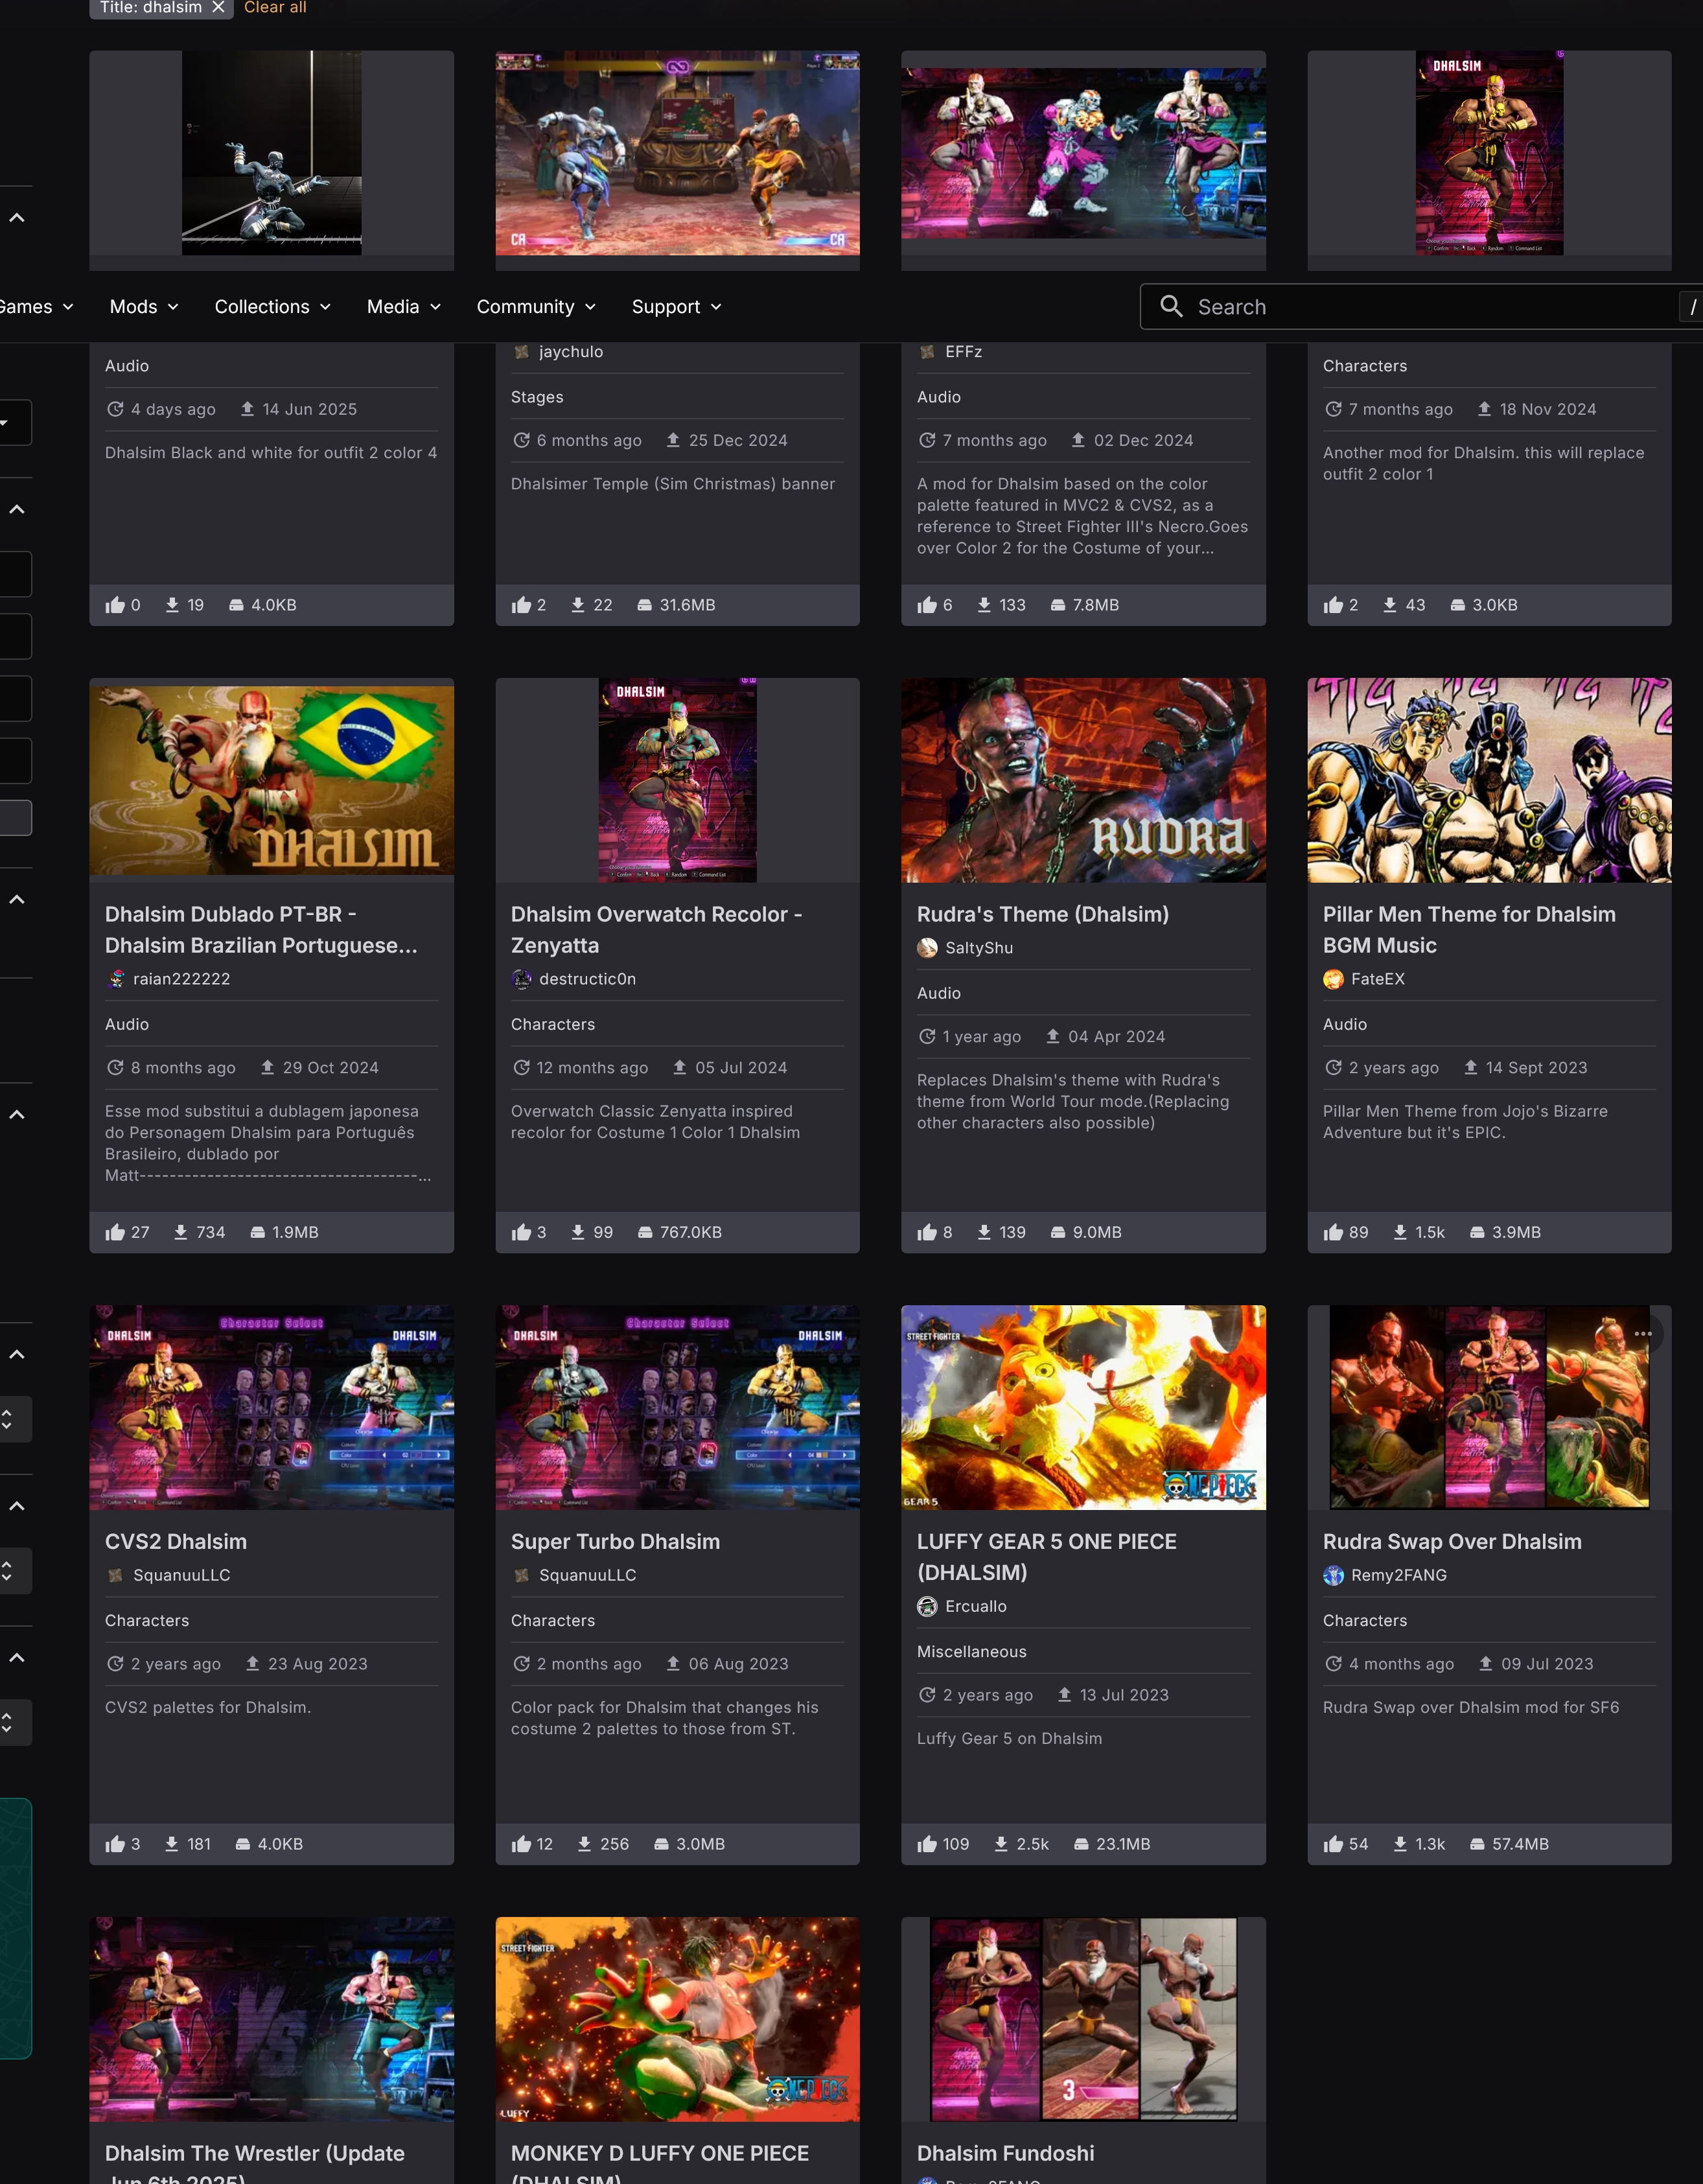Click SaltyShu's avatar icon
Screen dimensions: 1703x2184
pyautogui.click(x=927, y=948)
